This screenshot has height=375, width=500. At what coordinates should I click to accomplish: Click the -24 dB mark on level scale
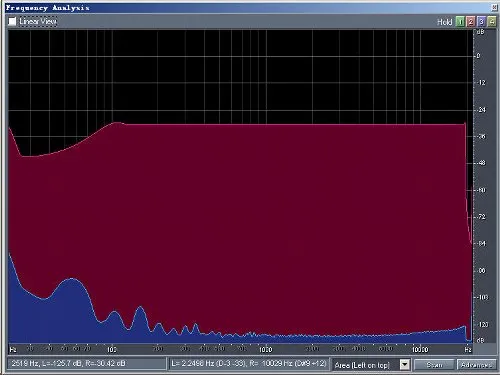pyautogui.click(x=482, y=110)
